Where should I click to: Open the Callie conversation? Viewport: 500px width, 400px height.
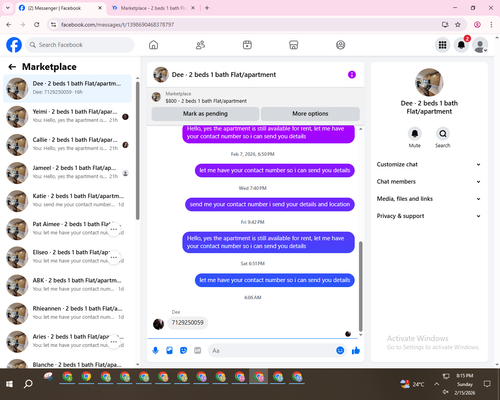pyautogui.click(x=67, y=145)
